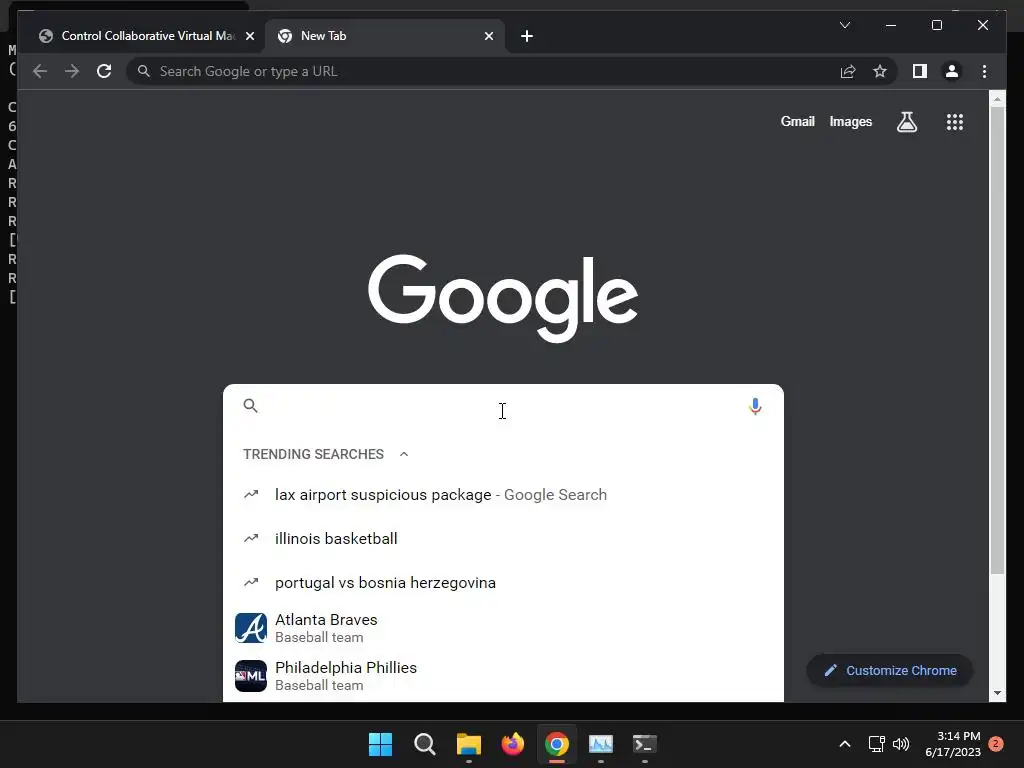The width and height of the screenshot is (1024, 768).
Task: Open the tab search dropdown arrow
Action: pyautogui.click(x=845, y=25)
